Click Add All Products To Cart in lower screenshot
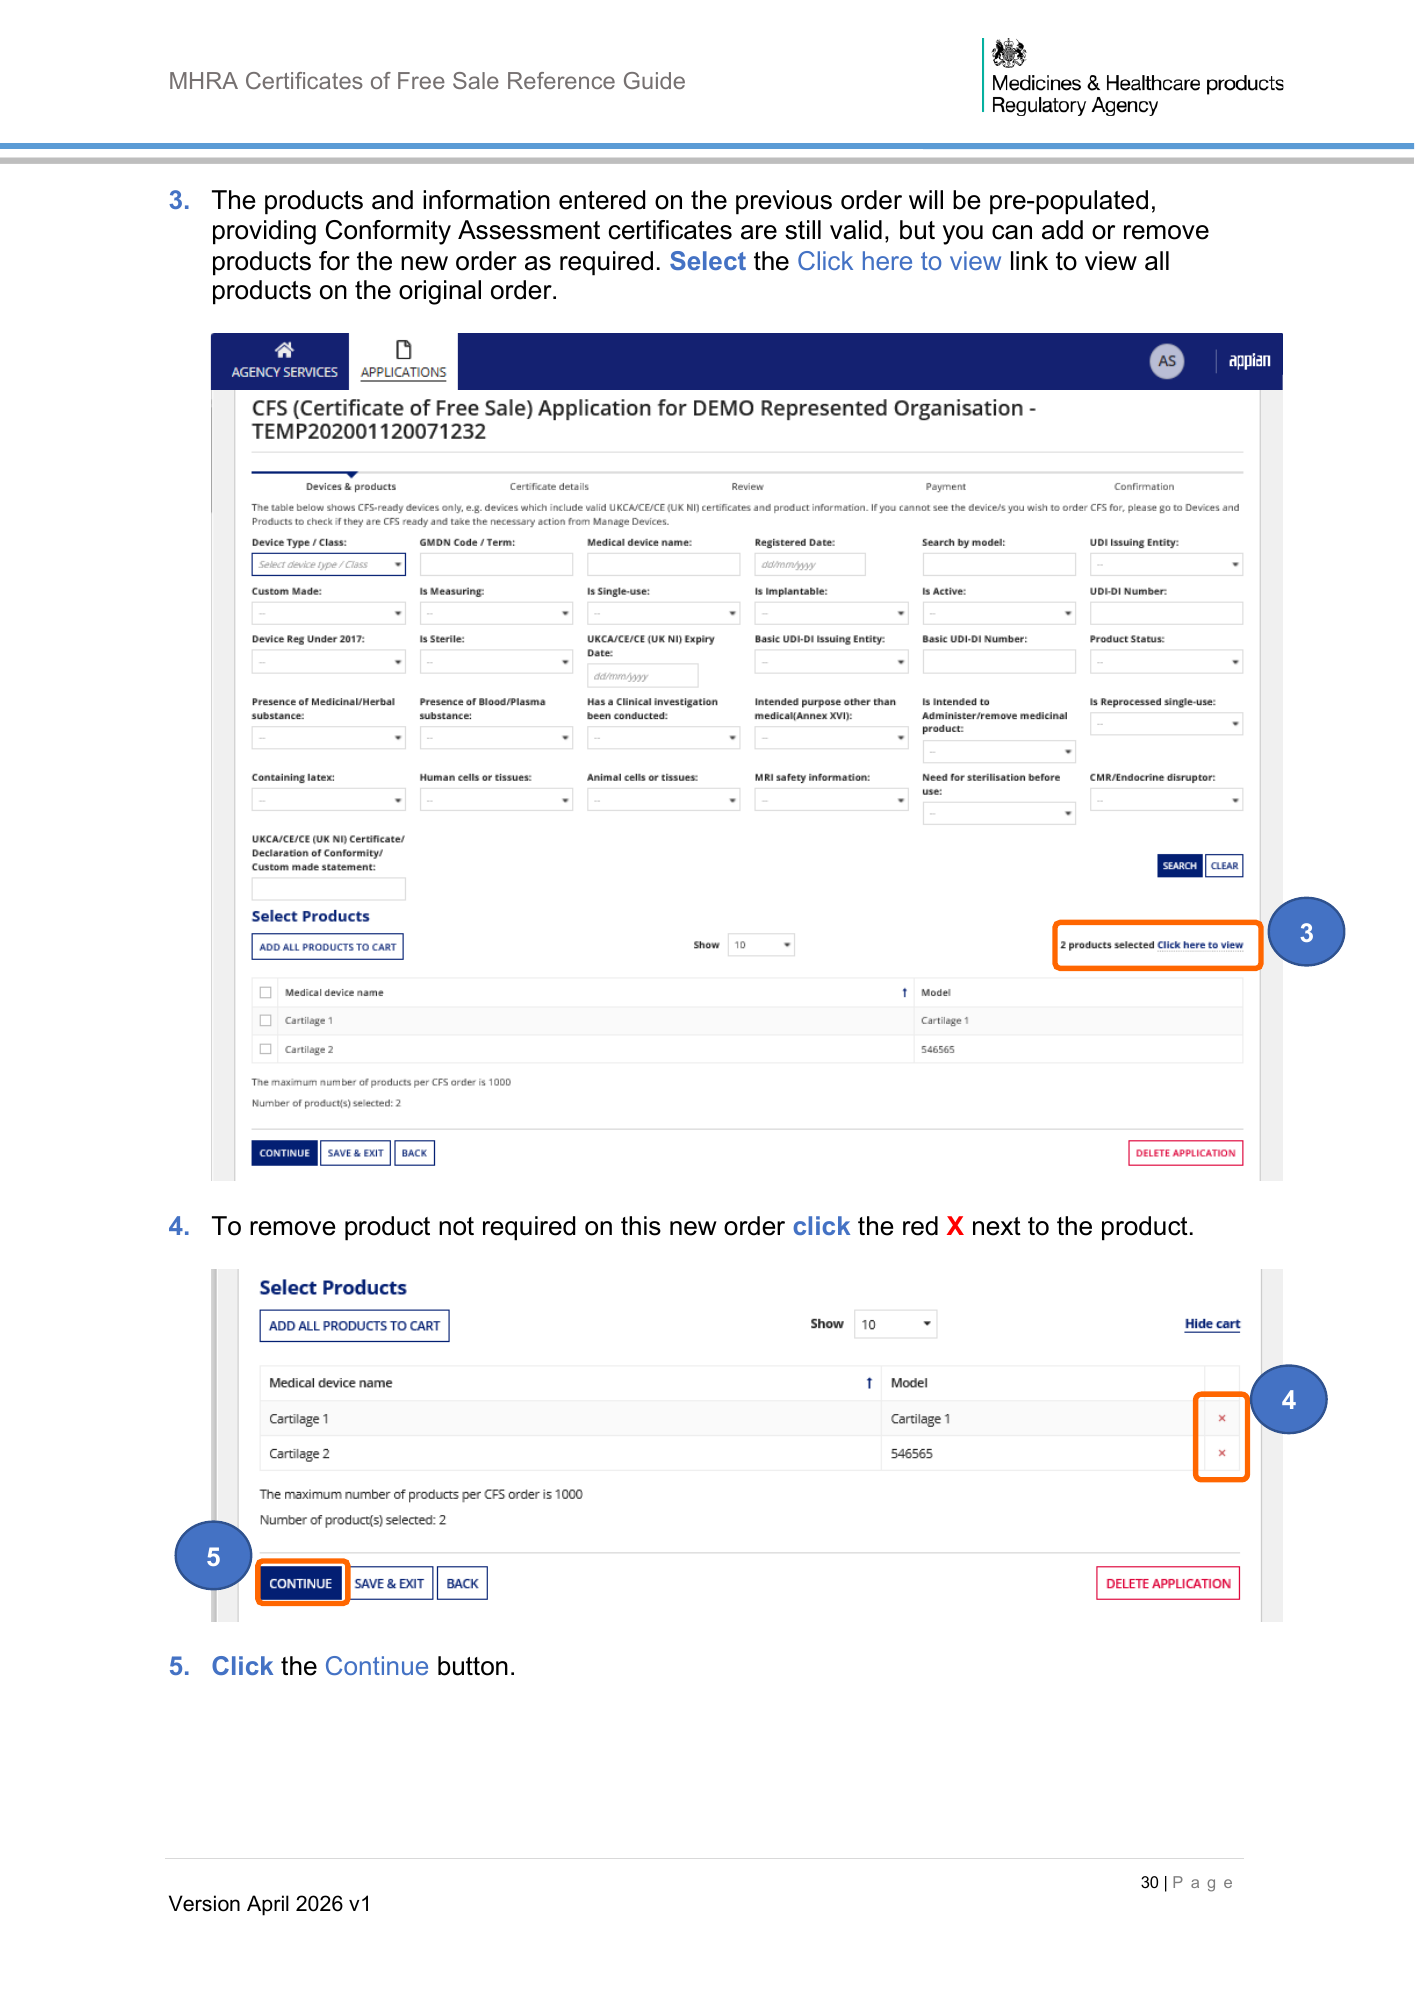This screenshot has width=1415, height=2000. (x=354, y=1326)
